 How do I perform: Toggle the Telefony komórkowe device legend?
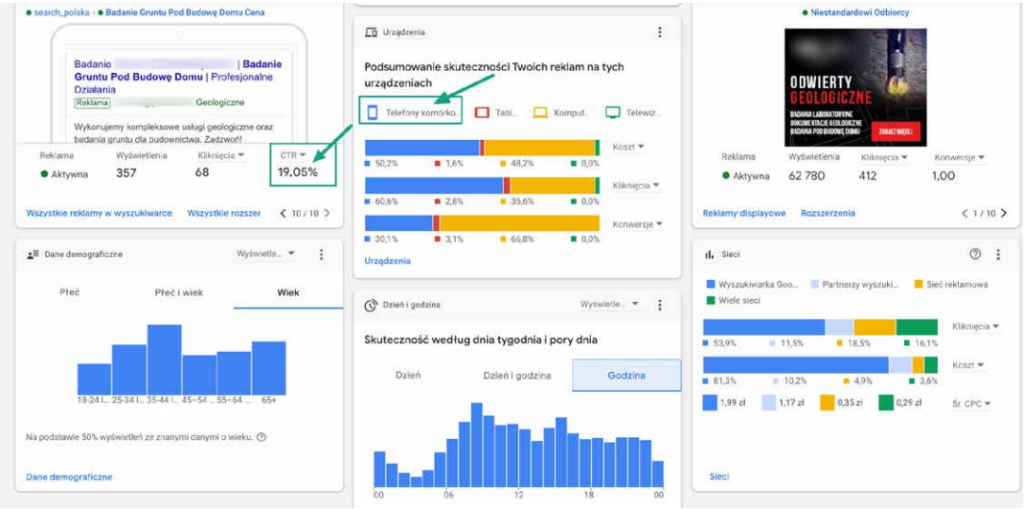[410, 113]
